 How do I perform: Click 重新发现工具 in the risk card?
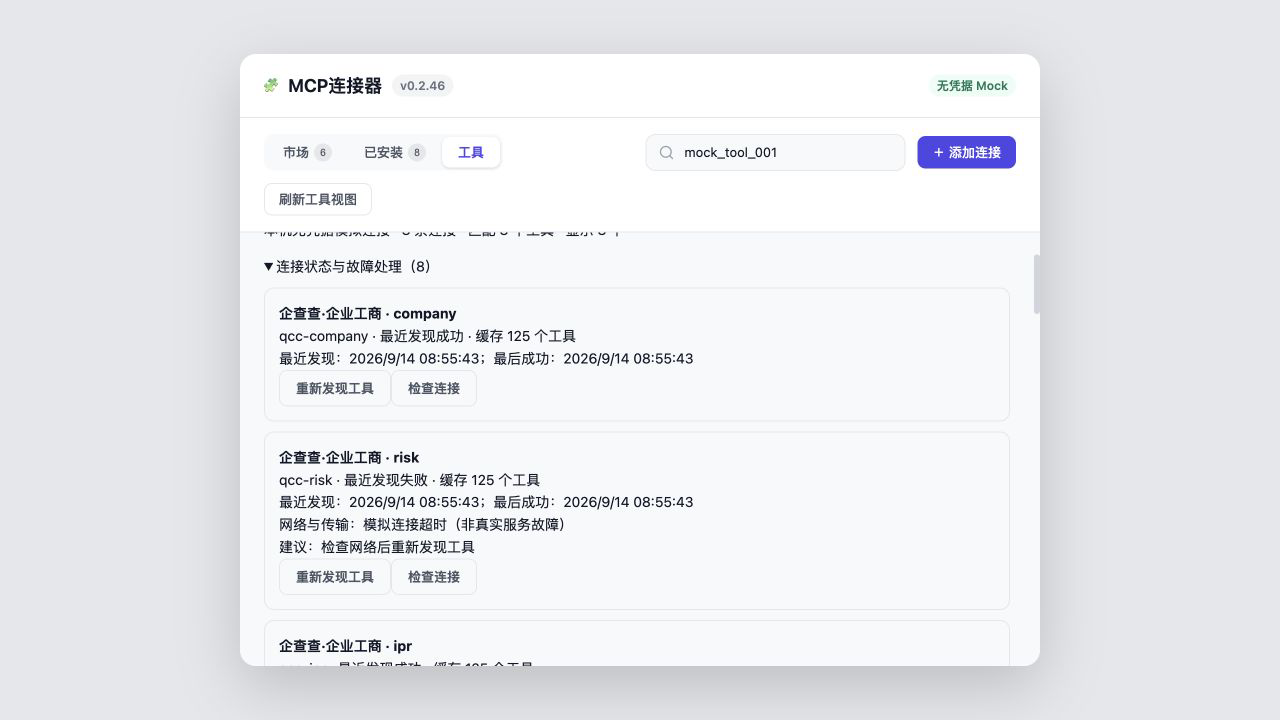(x=335, y=577)
